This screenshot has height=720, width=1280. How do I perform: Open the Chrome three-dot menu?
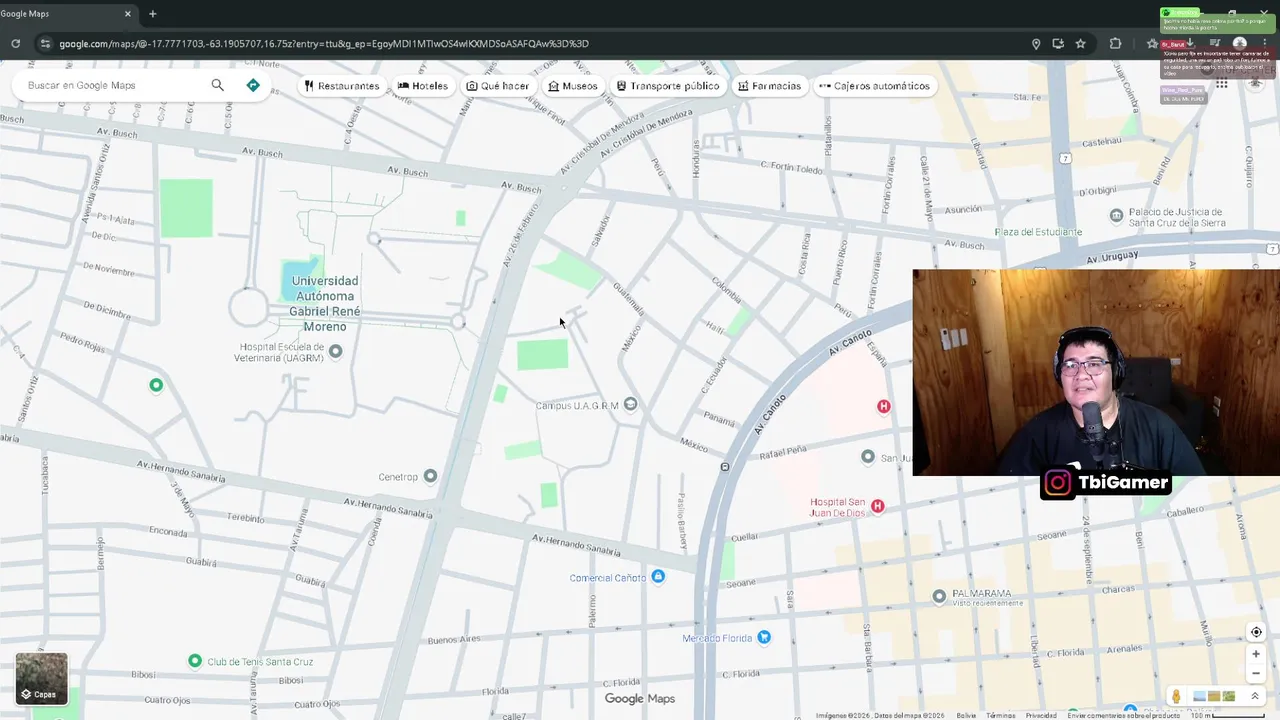tap(1264, 44)
